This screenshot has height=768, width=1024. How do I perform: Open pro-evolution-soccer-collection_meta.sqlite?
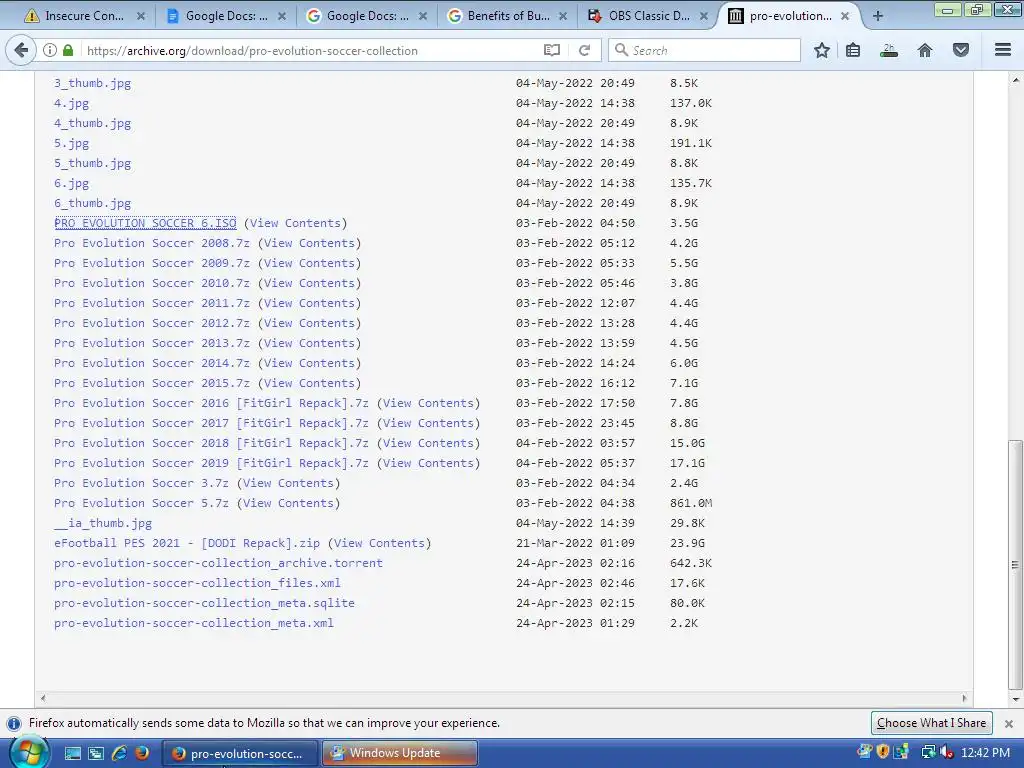coord(204,603)
